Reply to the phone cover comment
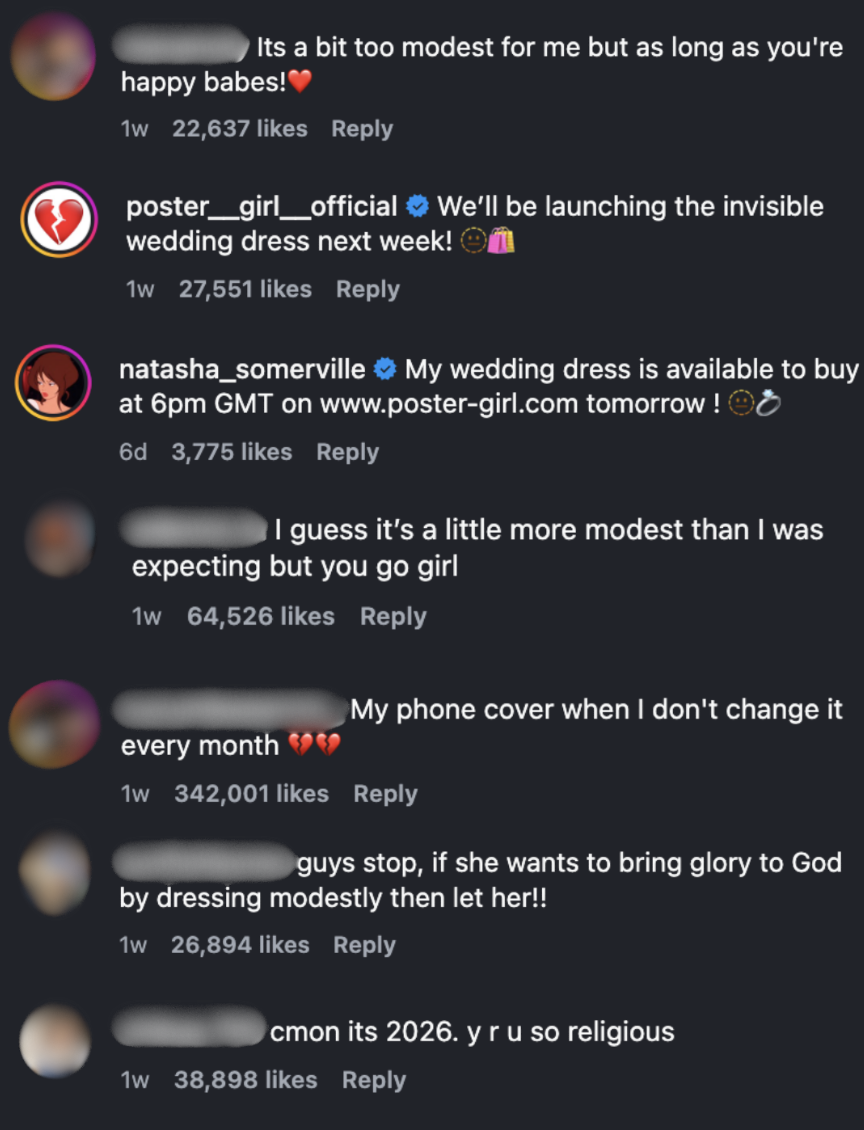Viewport: 864px width, 1130px height. (385, 794)
